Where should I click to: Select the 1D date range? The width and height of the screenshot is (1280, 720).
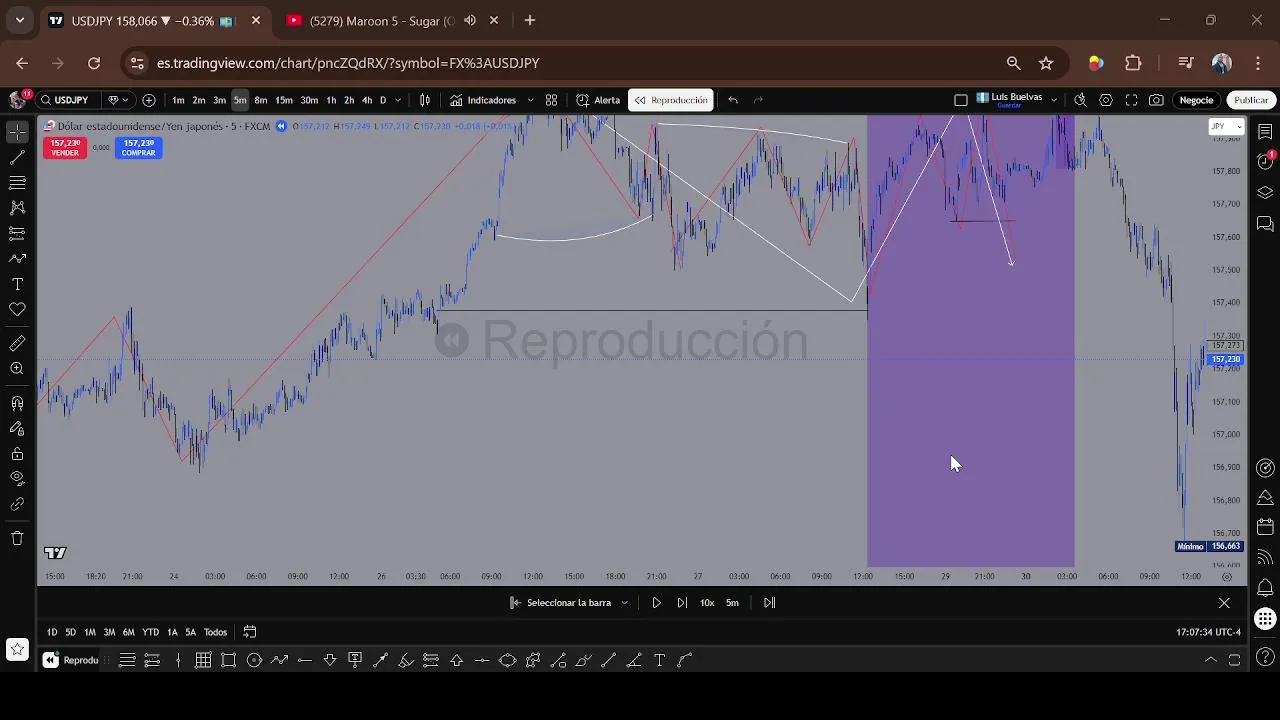click(x=52, y=632)
